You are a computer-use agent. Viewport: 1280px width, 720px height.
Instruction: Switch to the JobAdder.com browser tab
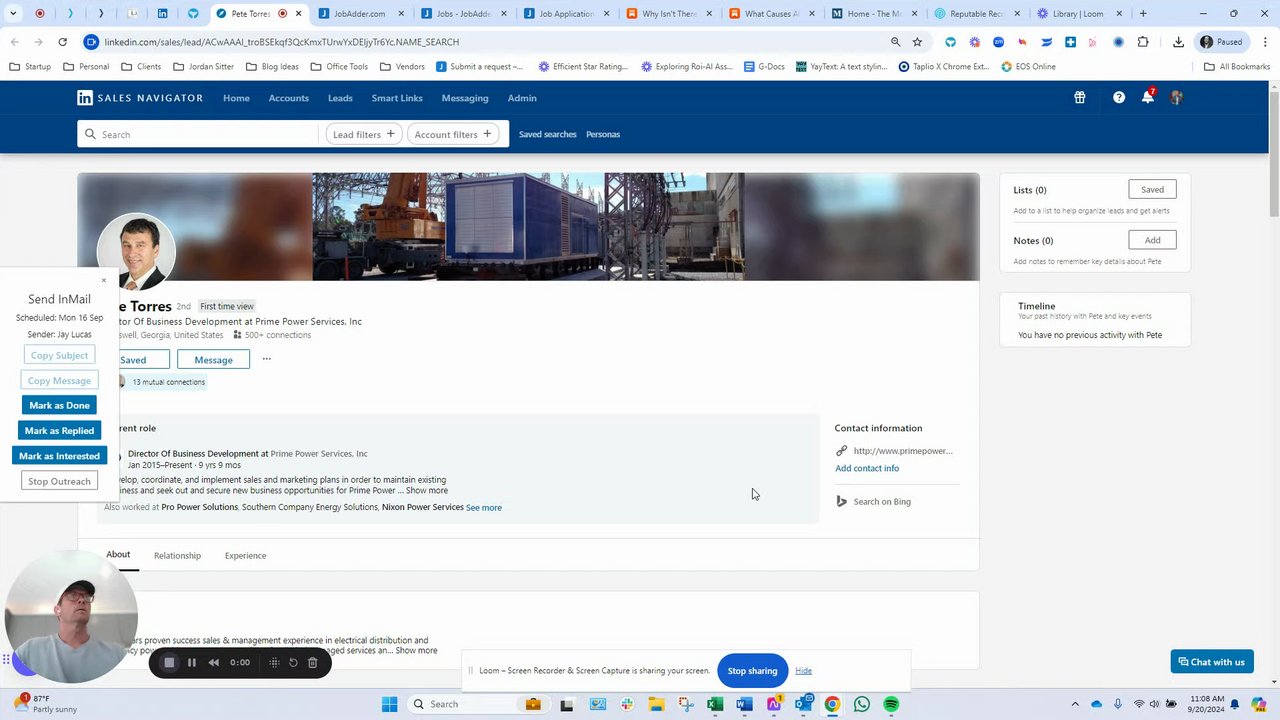[x=359, y=14]
